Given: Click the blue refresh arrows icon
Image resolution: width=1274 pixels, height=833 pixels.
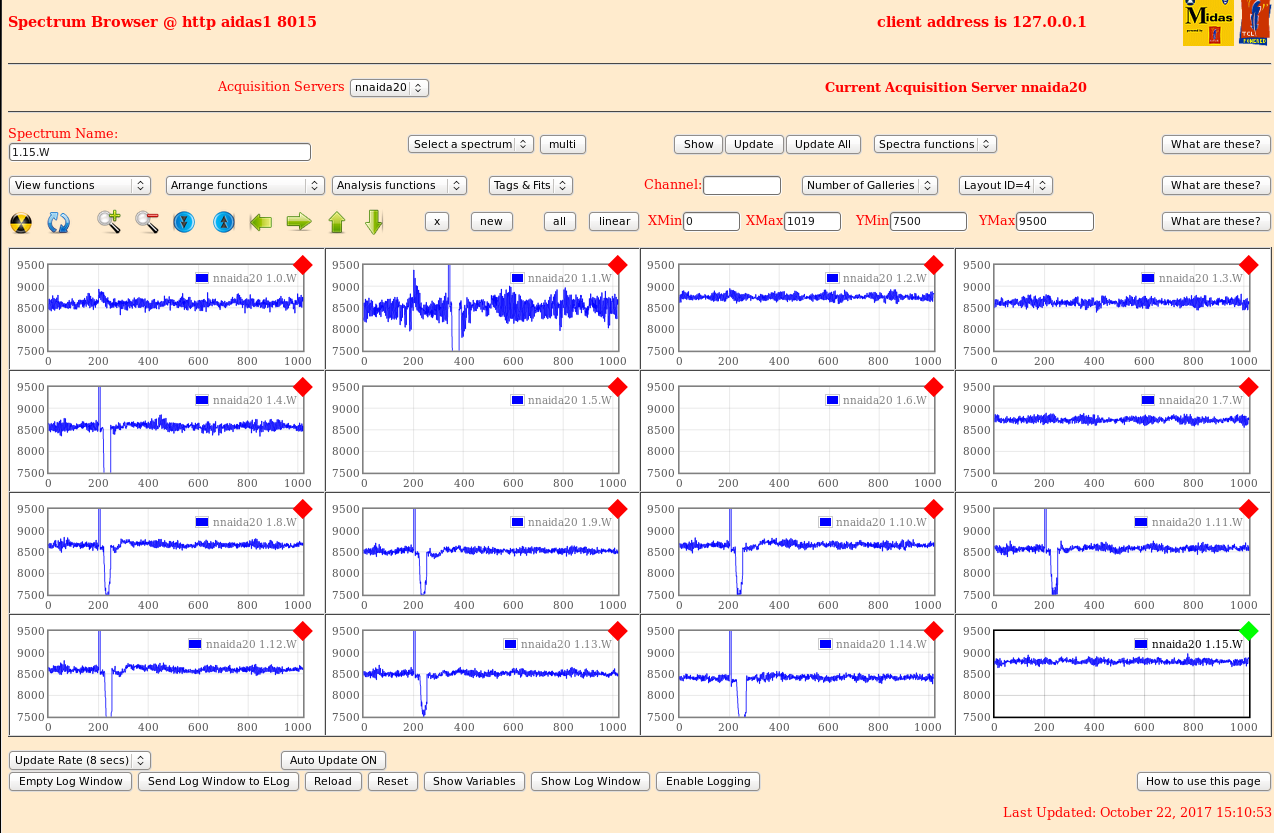Looking at the screenshot, I should coord(59,222).
